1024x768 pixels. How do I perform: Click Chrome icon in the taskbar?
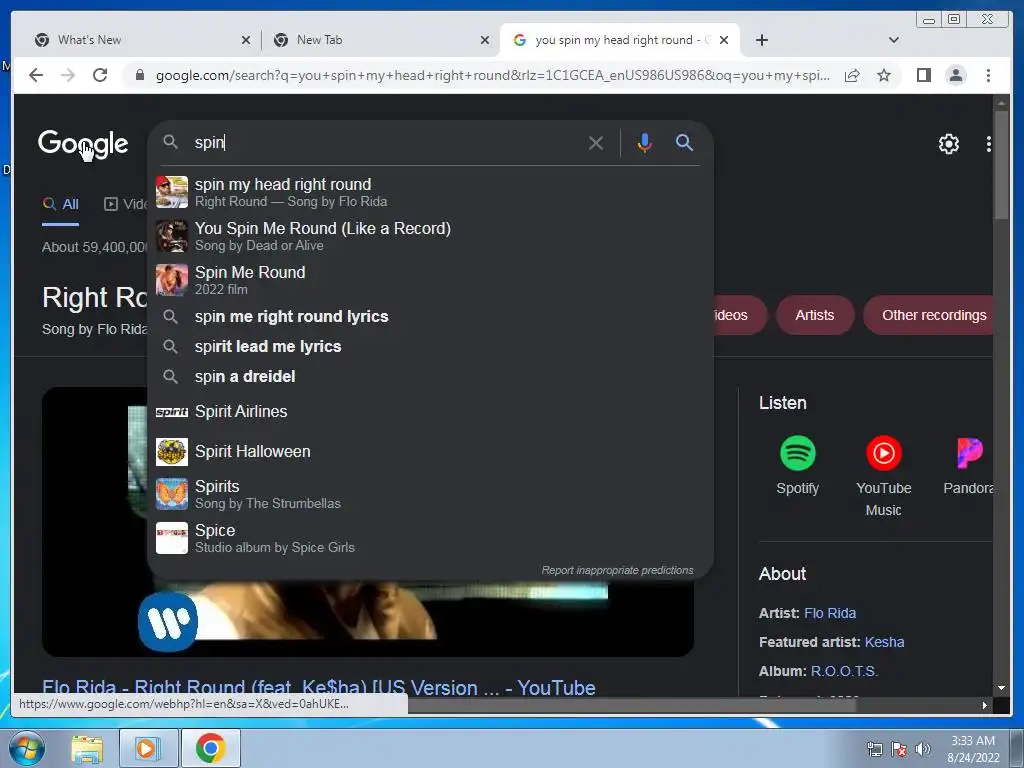[210, 748]
